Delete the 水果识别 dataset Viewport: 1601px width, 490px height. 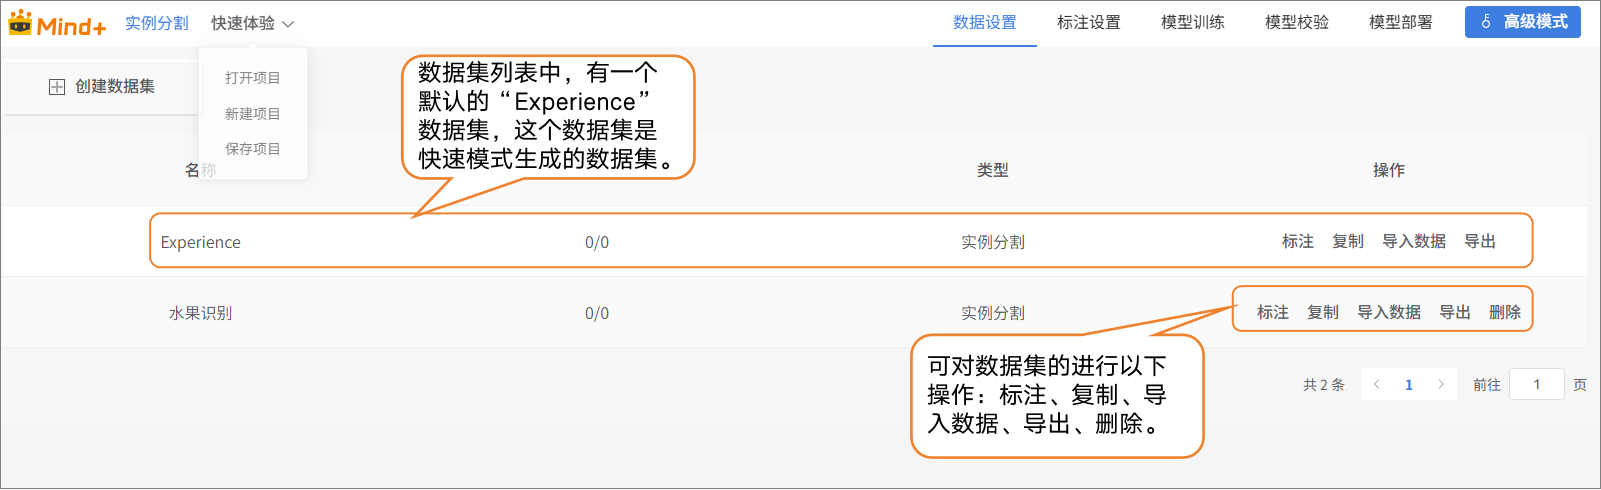coord(1504,312)
